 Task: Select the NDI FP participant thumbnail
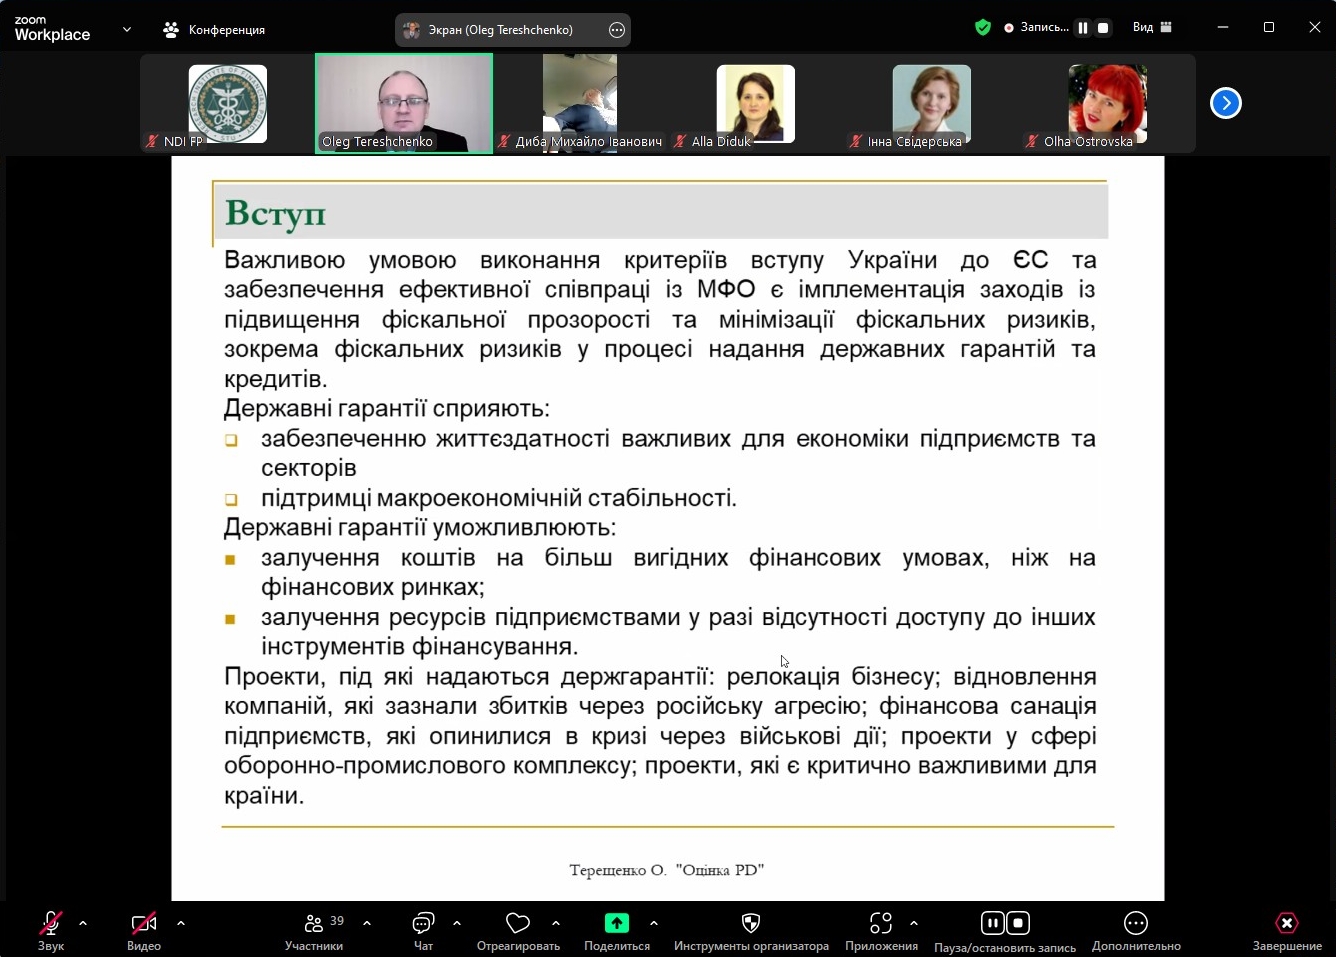tap(228, 103)
